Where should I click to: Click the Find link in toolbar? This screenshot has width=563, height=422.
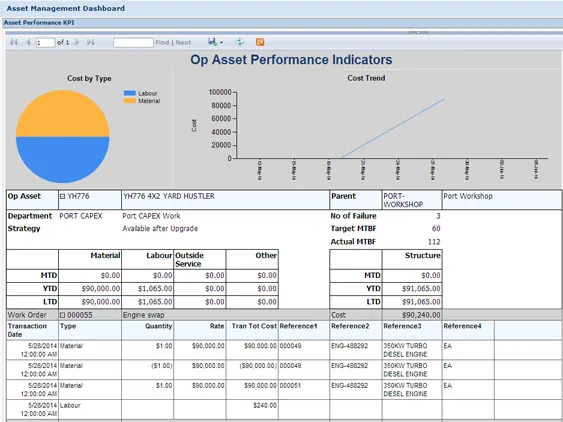click(162, 42)
